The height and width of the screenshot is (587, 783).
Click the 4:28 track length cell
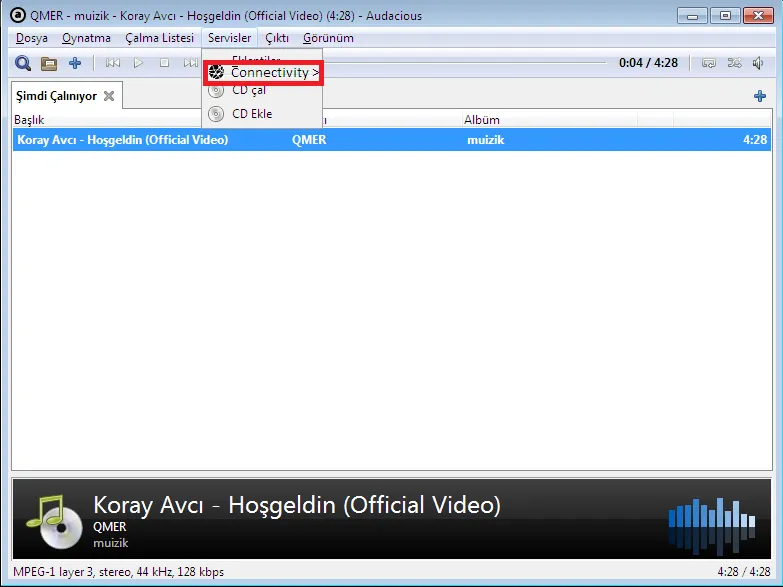click(x=755, y=140)
